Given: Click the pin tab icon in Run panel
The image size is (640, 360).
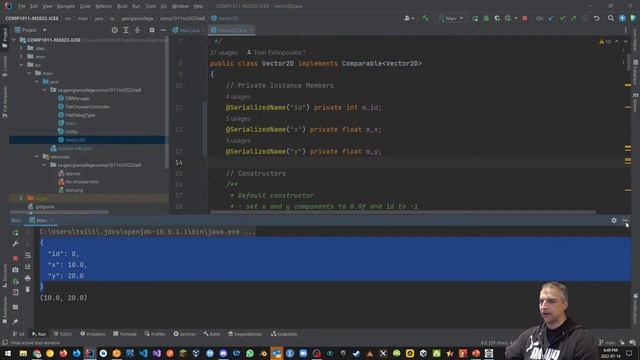Looking at the screenshot, I should (x=16, y=322).
